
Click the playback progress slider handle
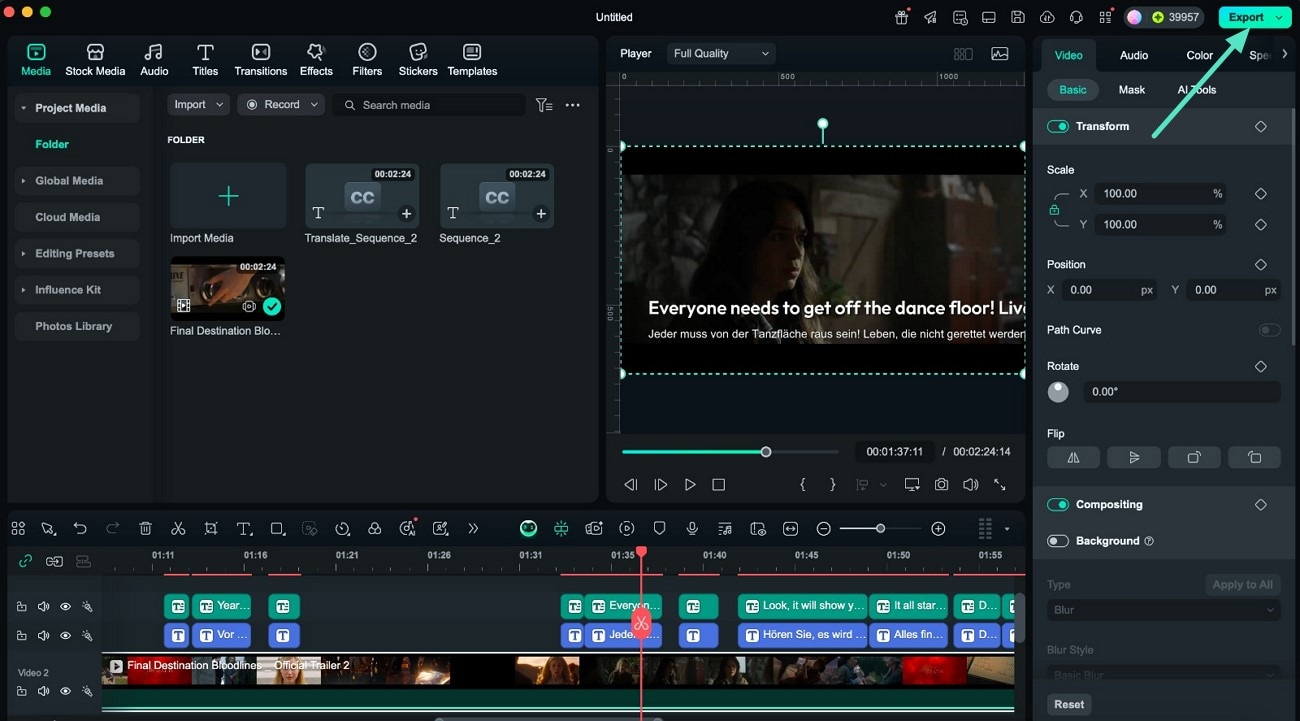click(x=766, y=452)
